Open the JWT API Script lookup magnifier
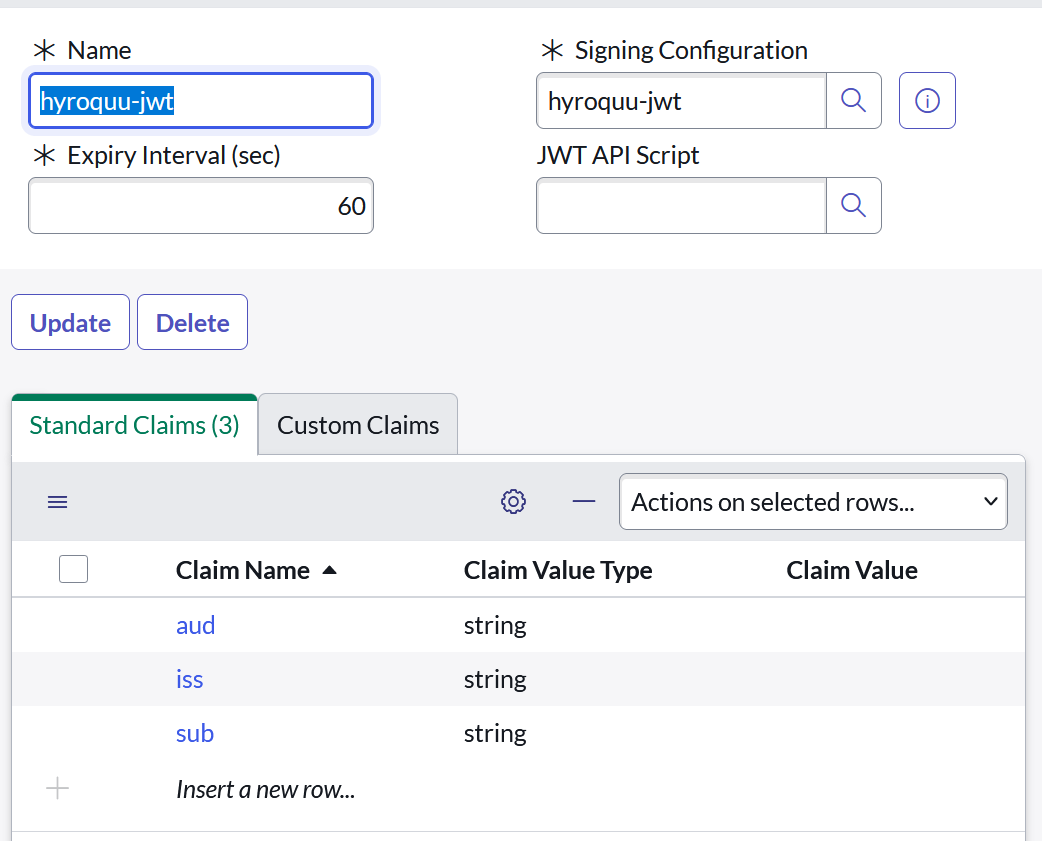This screenshot has height=841, width=1042. click(x=854, y=205)
